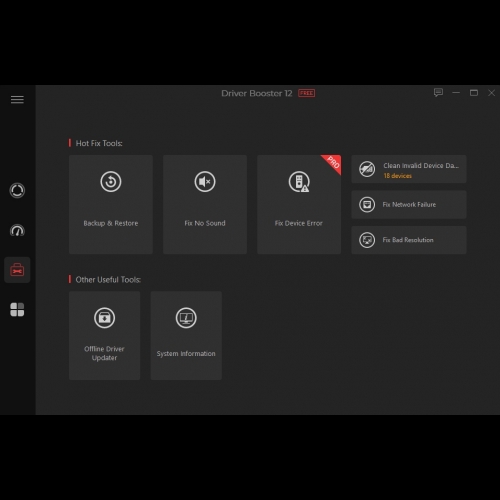This screenshot has width=500, height=500.
Task: Click the Offline Driver Updater icon
Action: pyautogui.click(x=104, y=318)
